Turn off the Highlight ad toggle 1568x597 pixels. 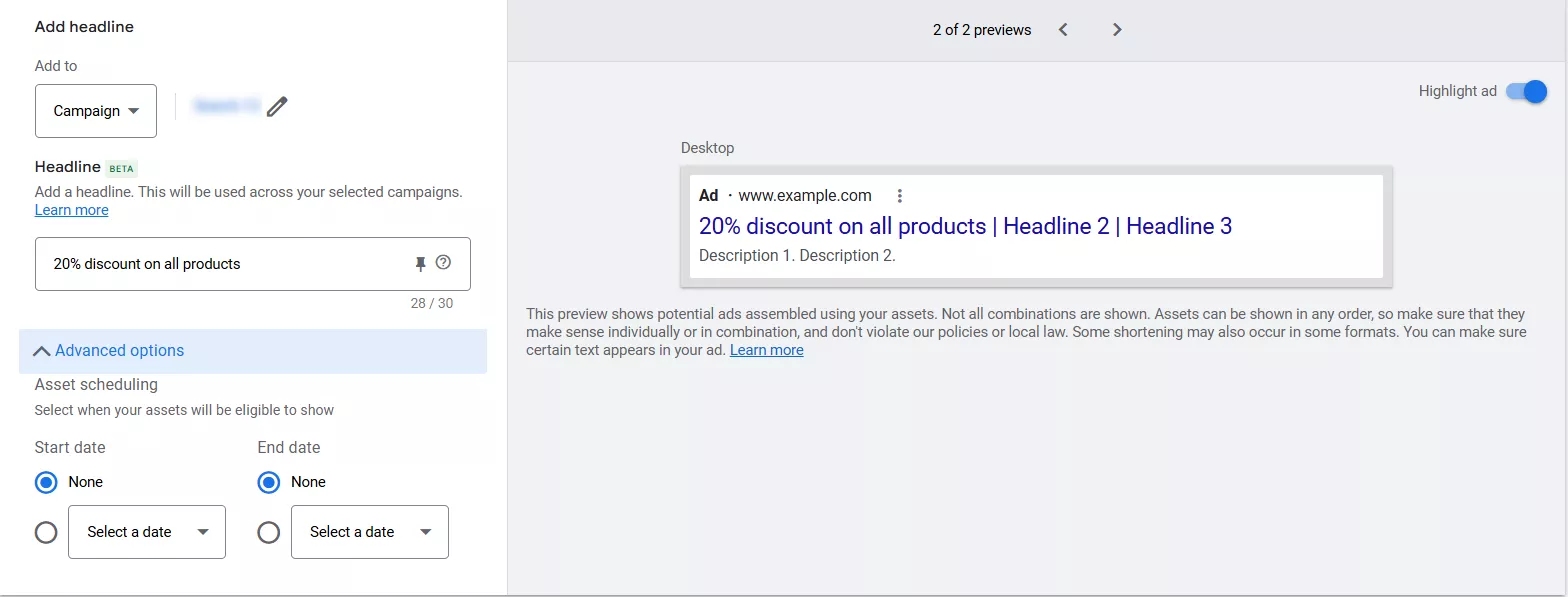1526,91
